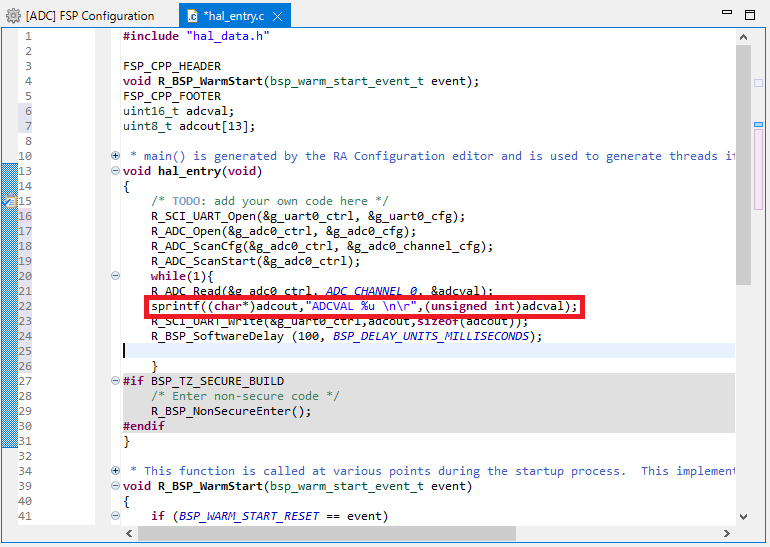Viewport: 770px width, 547px height.
Task: Minimize the editor pane
Action: point(727,12)
